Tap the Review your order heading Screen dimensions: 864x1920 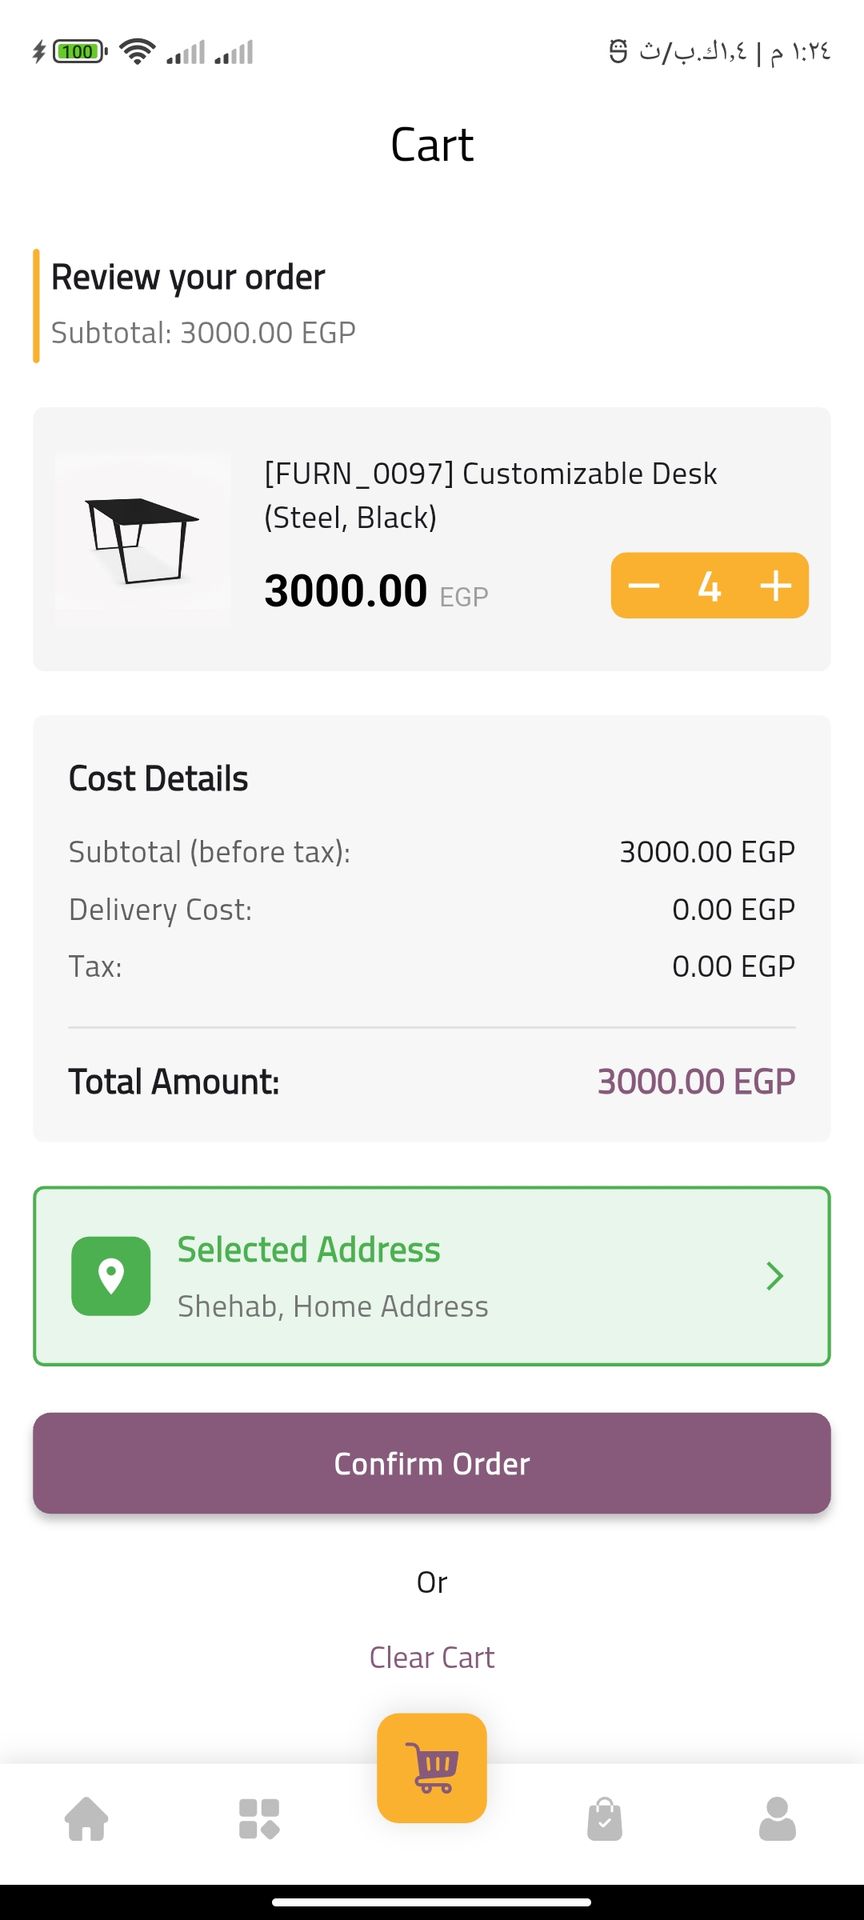click(x=188, y=277)
